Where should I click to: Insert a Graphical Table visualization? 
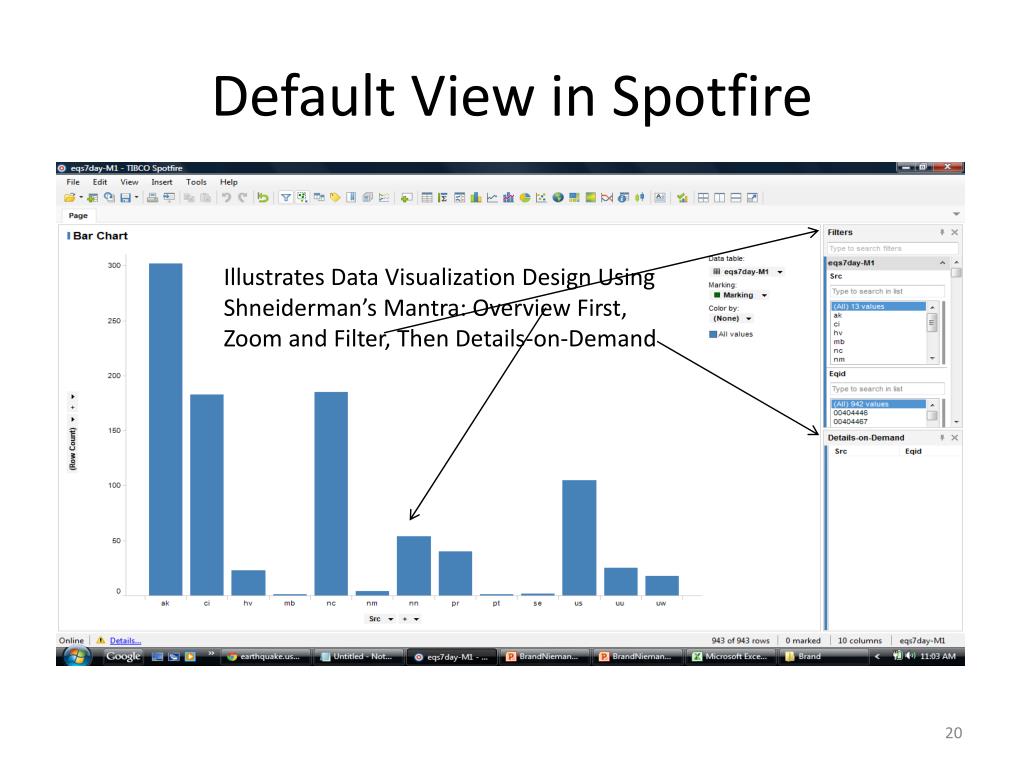point(460,197)
